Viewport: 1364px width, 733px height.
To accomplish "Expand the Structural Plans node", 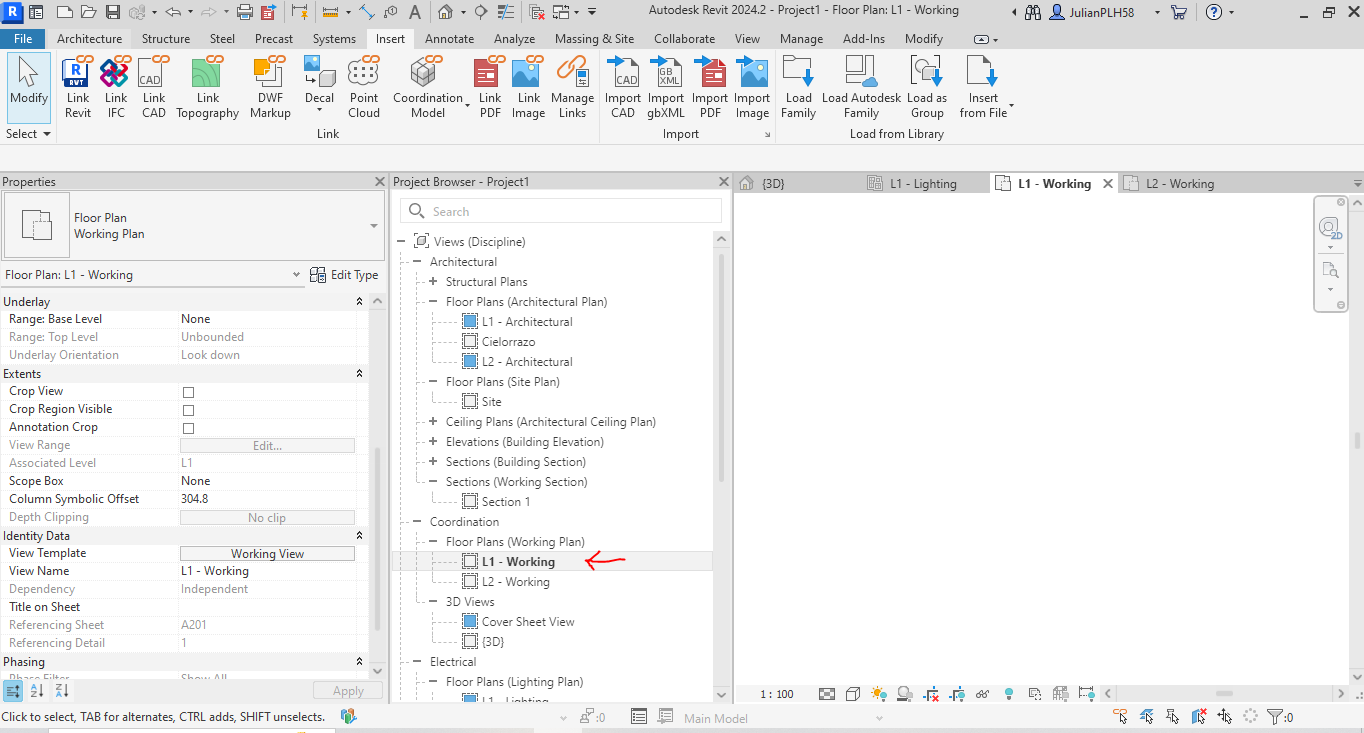I will [433, 282].
